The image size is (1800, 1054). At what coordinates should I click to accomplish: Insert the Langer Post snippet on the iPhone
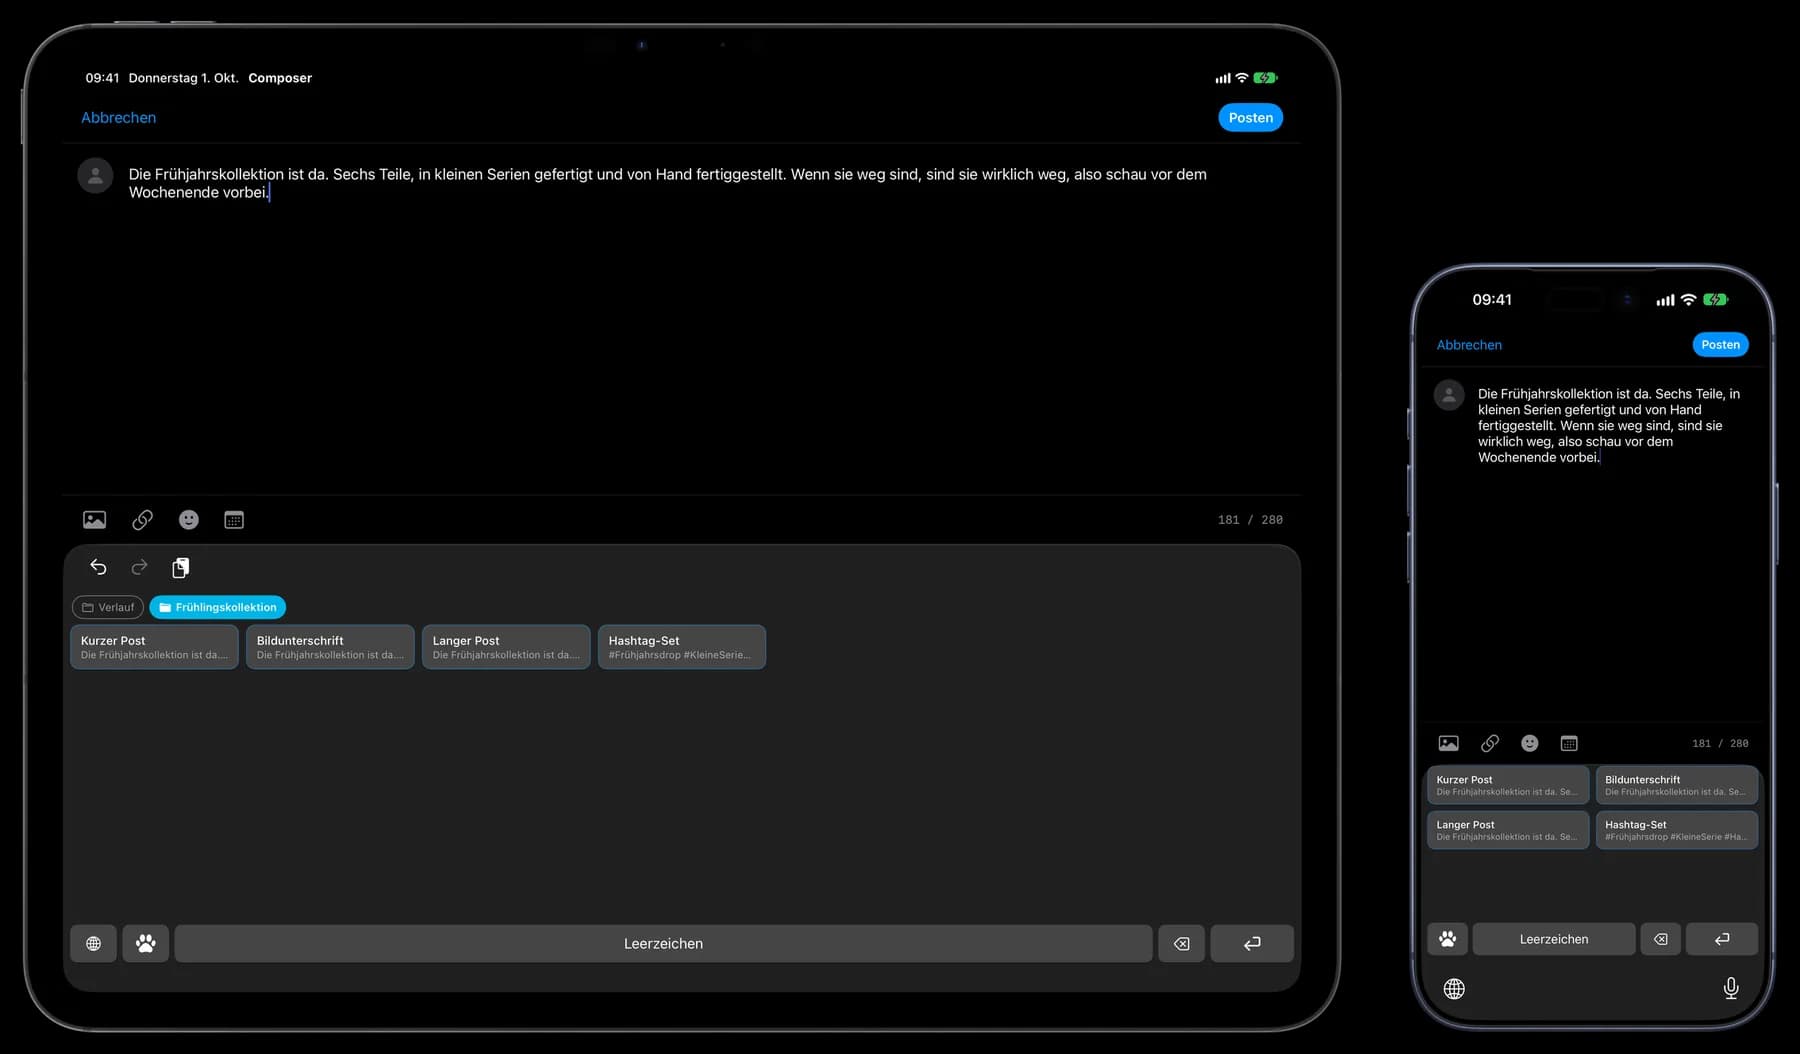click(x=1508, y=830)
